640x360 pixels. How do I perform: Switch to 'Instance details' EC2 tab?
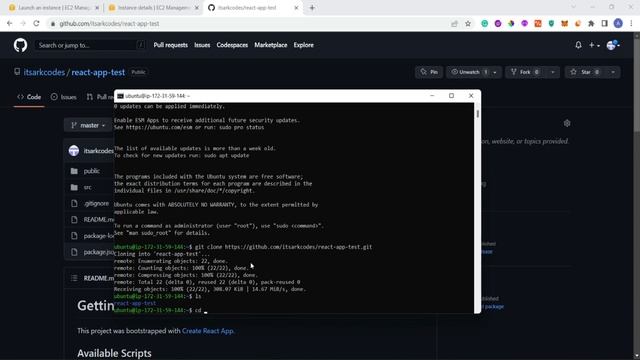tap(149, 8)
